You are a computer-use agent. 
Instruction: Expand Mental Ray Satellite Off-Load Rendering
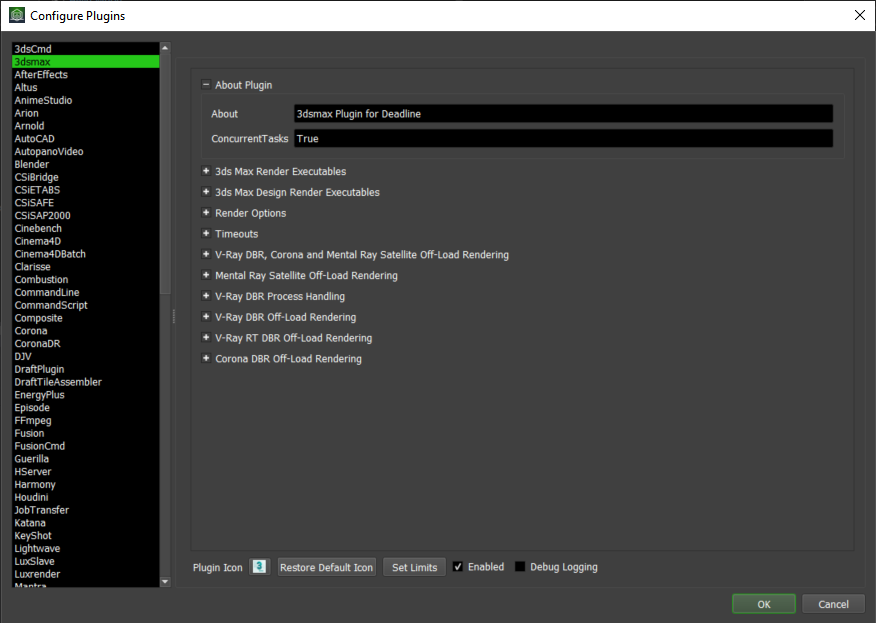point(206,275)
